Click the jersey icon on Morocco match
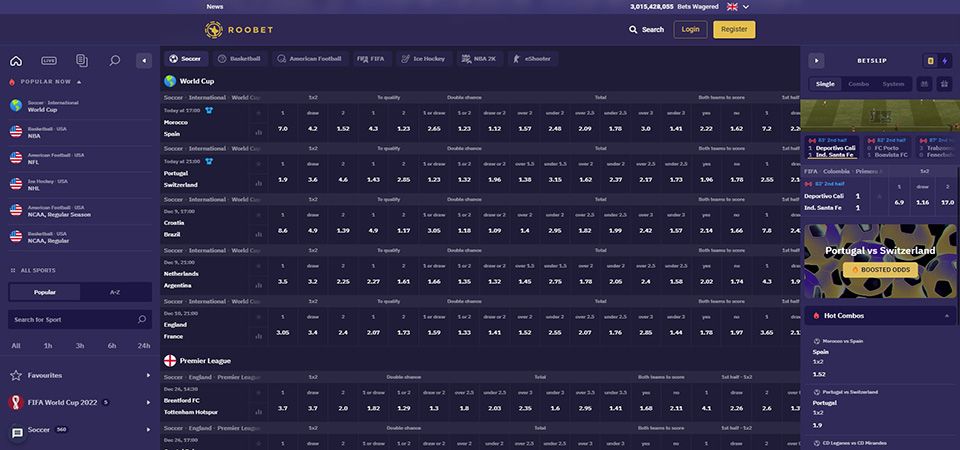This screenshot has width=960, height=450. coord(209,111)
